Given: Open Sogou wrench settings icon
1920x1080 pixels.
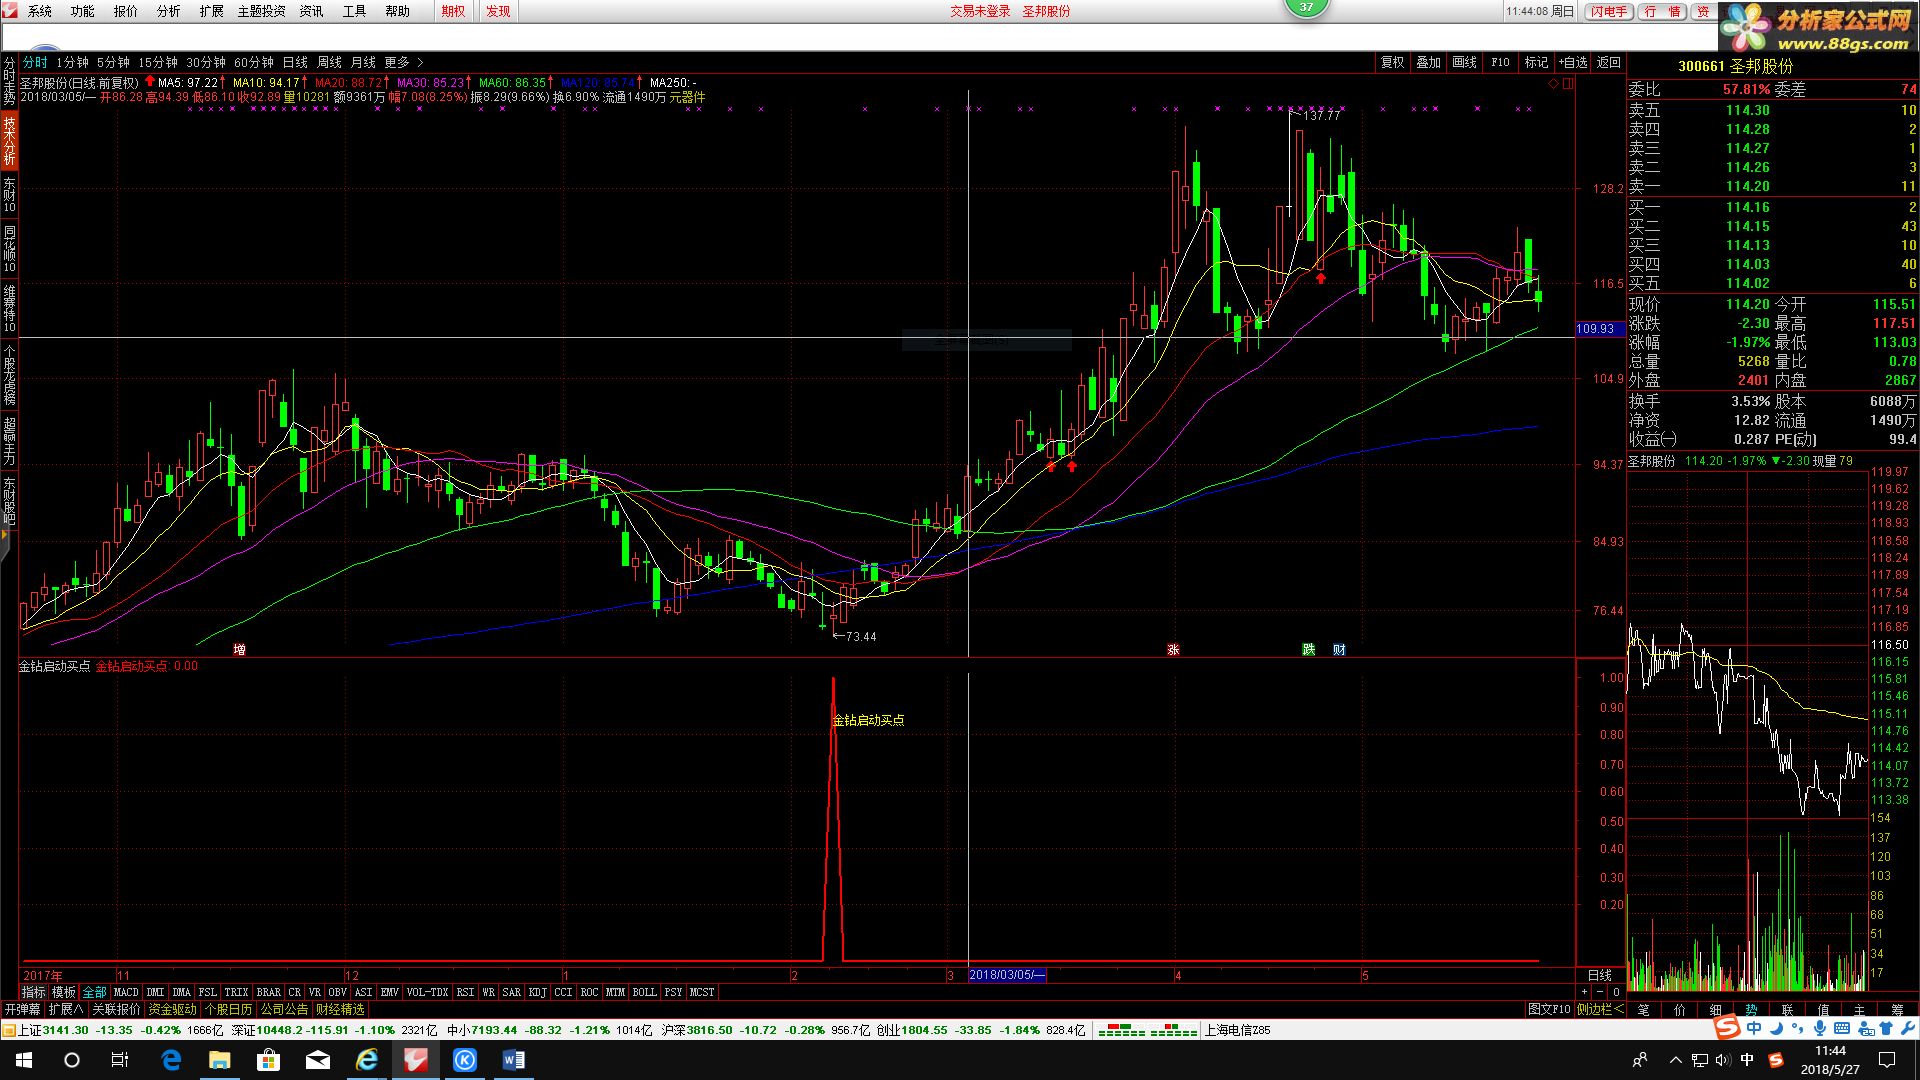Looking at the screenshot, I should click(1906, 1028).
